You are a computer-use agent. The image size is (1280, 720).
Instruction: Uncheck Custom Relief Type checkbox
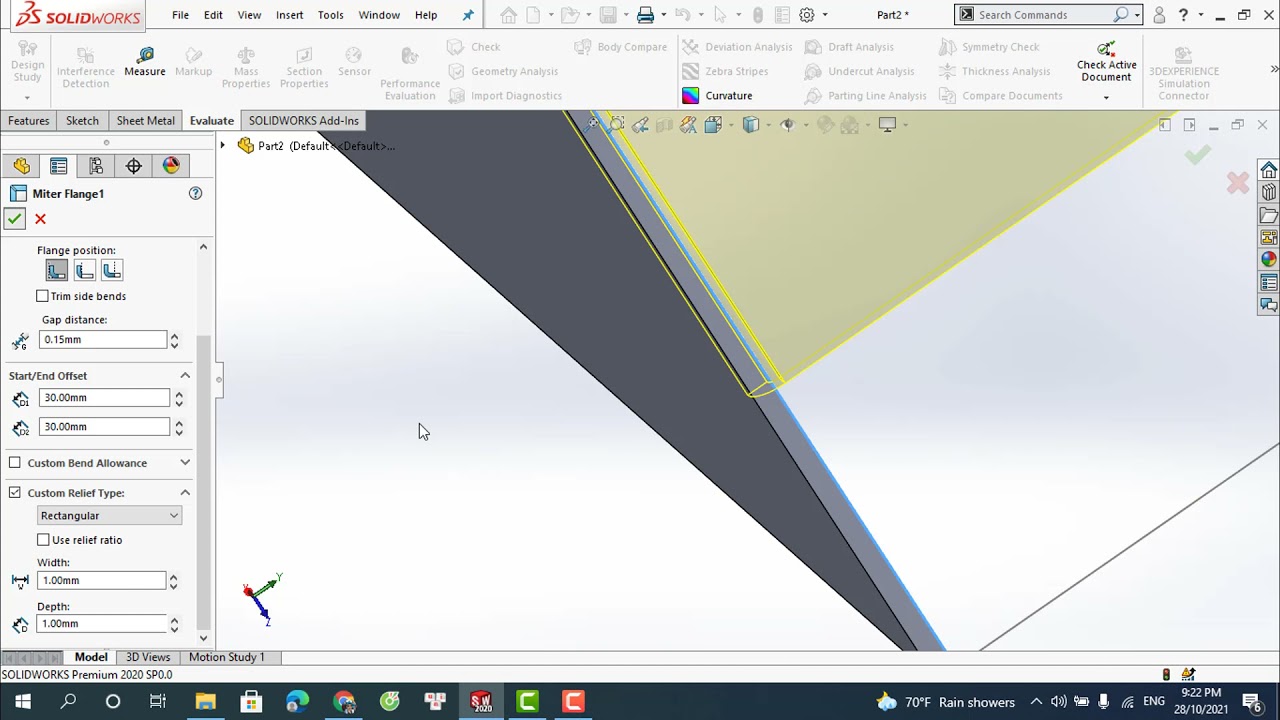click(x=15, y=493)
